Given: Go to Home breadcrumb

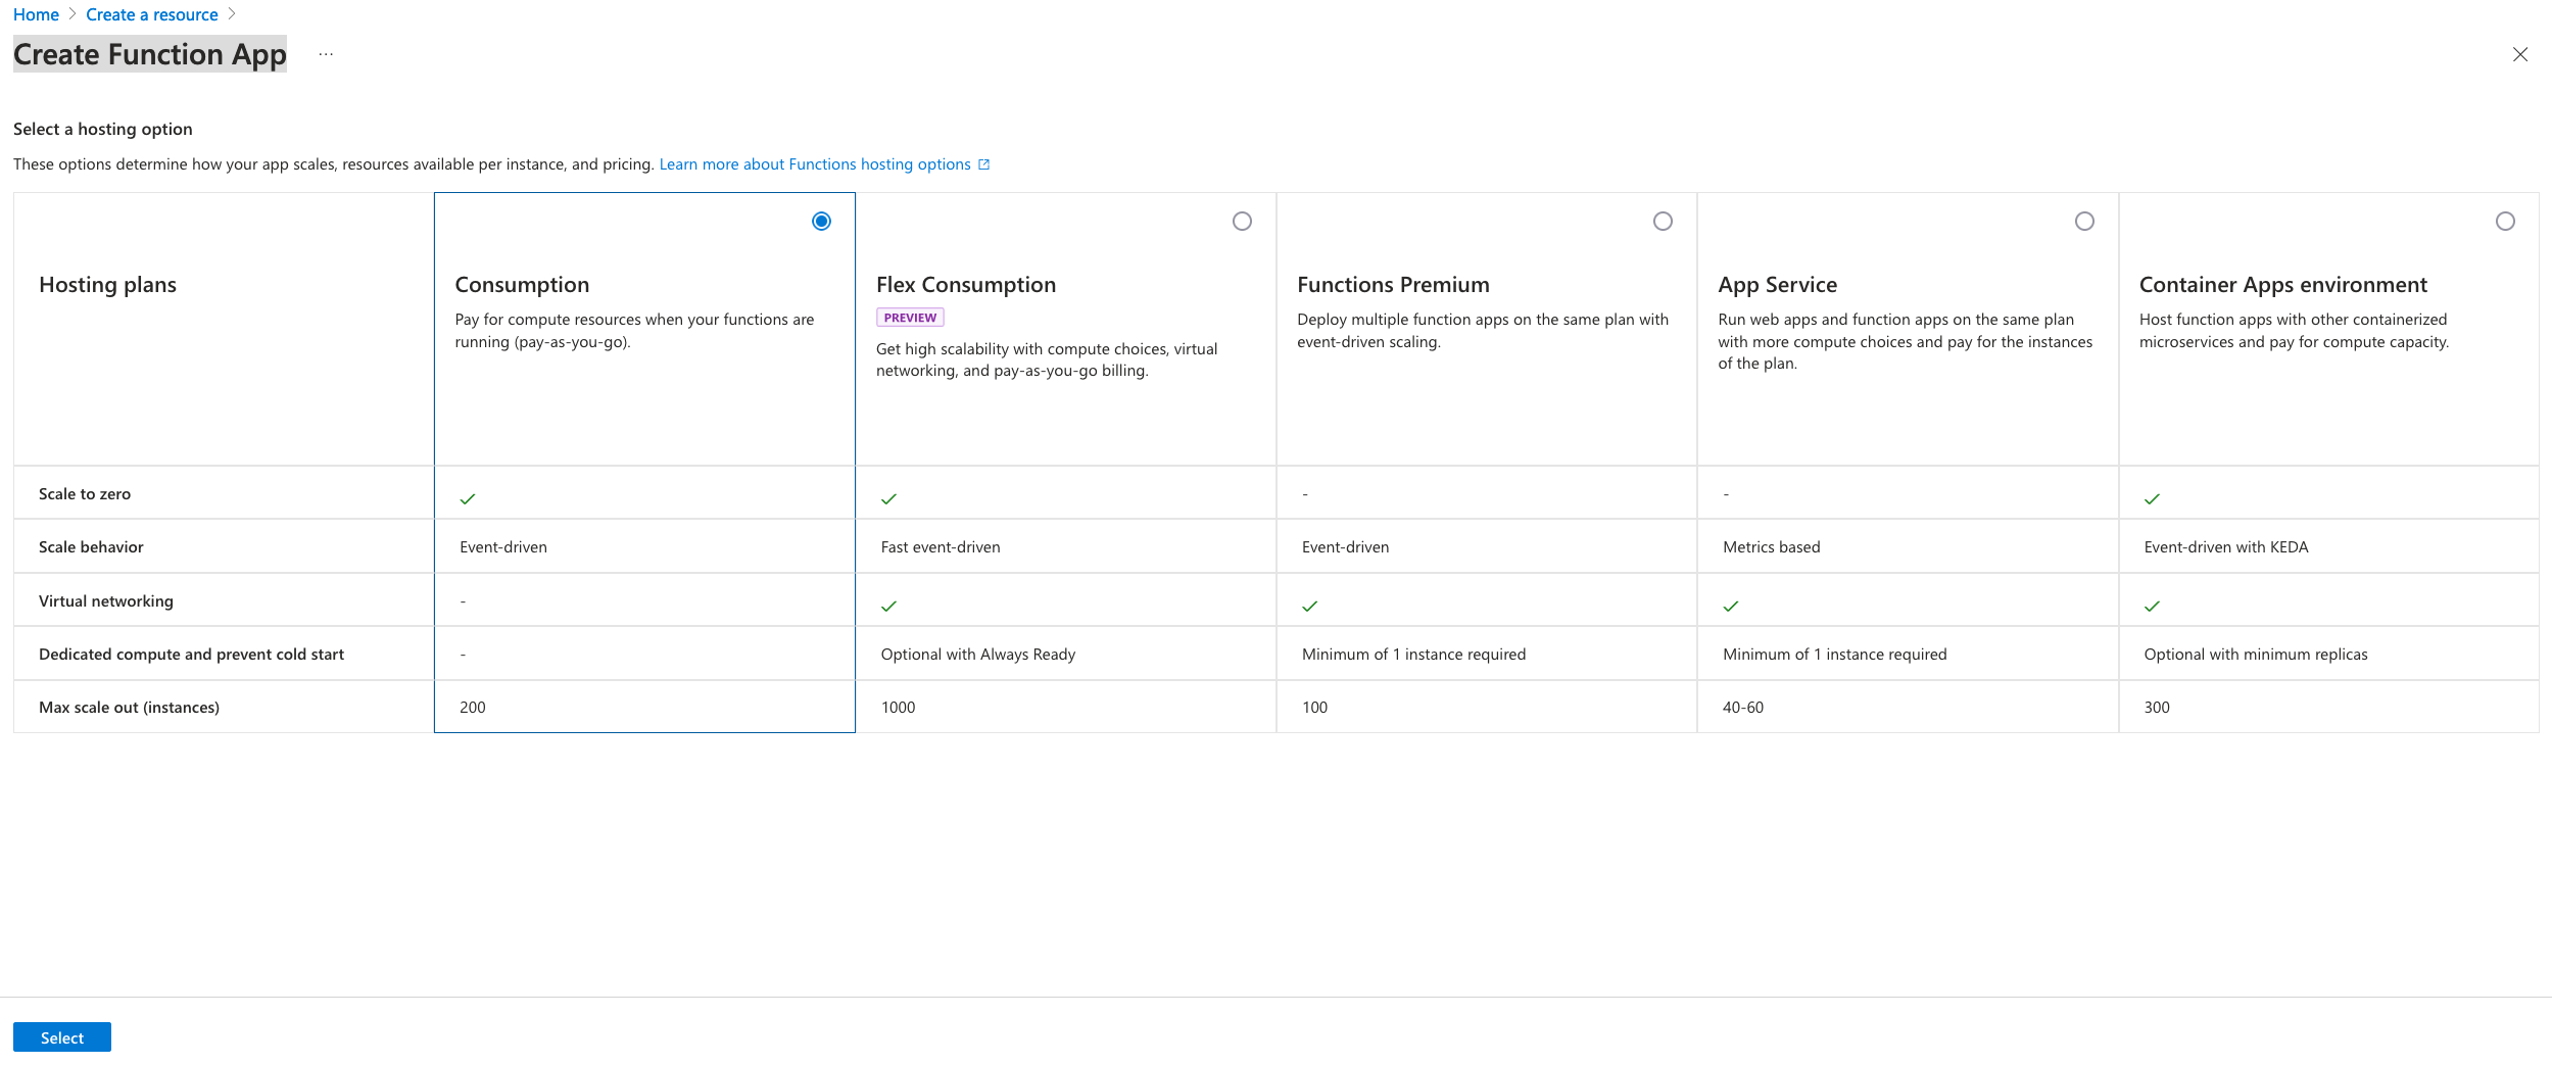Looking at the screenshot, I should (x=36, y=15).
